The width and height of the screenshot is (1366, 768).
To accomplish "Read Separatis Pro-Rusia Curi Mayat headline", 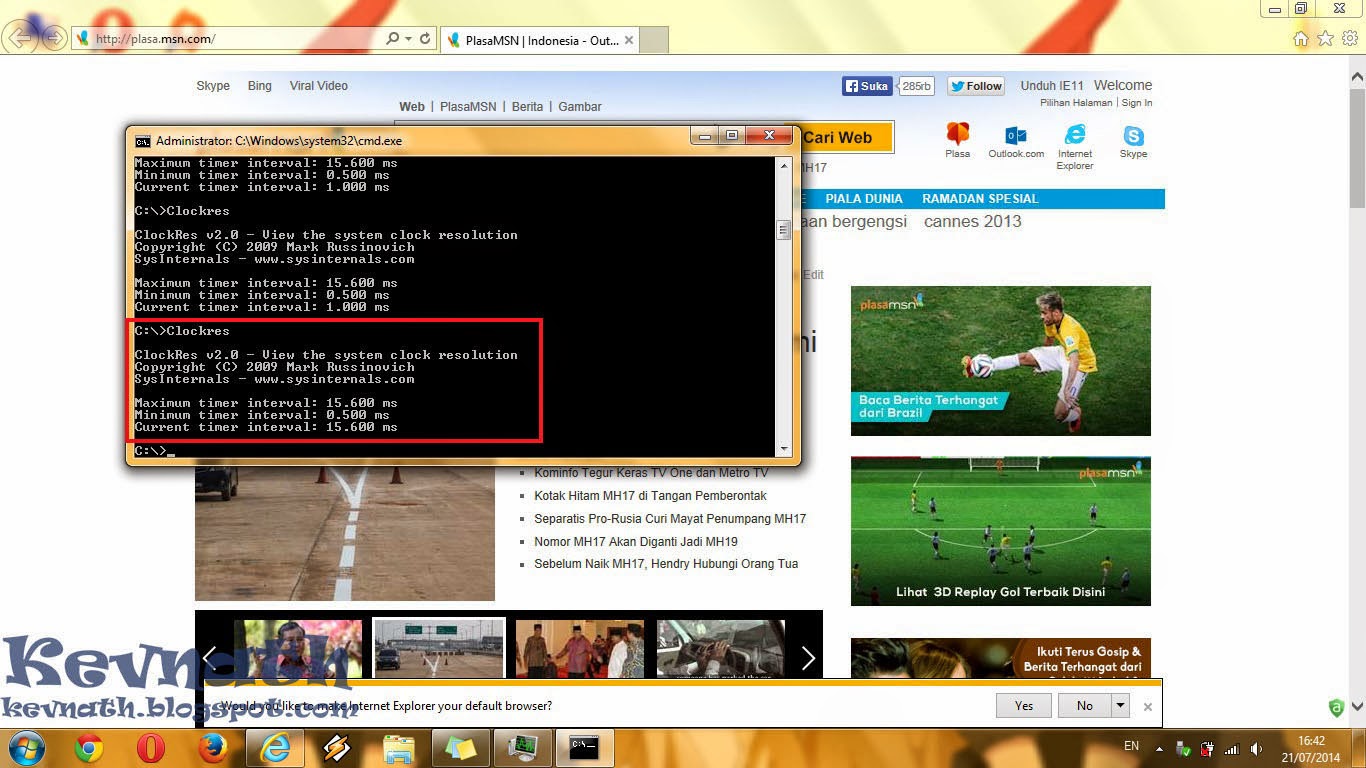I will click(x=670, y=519).
